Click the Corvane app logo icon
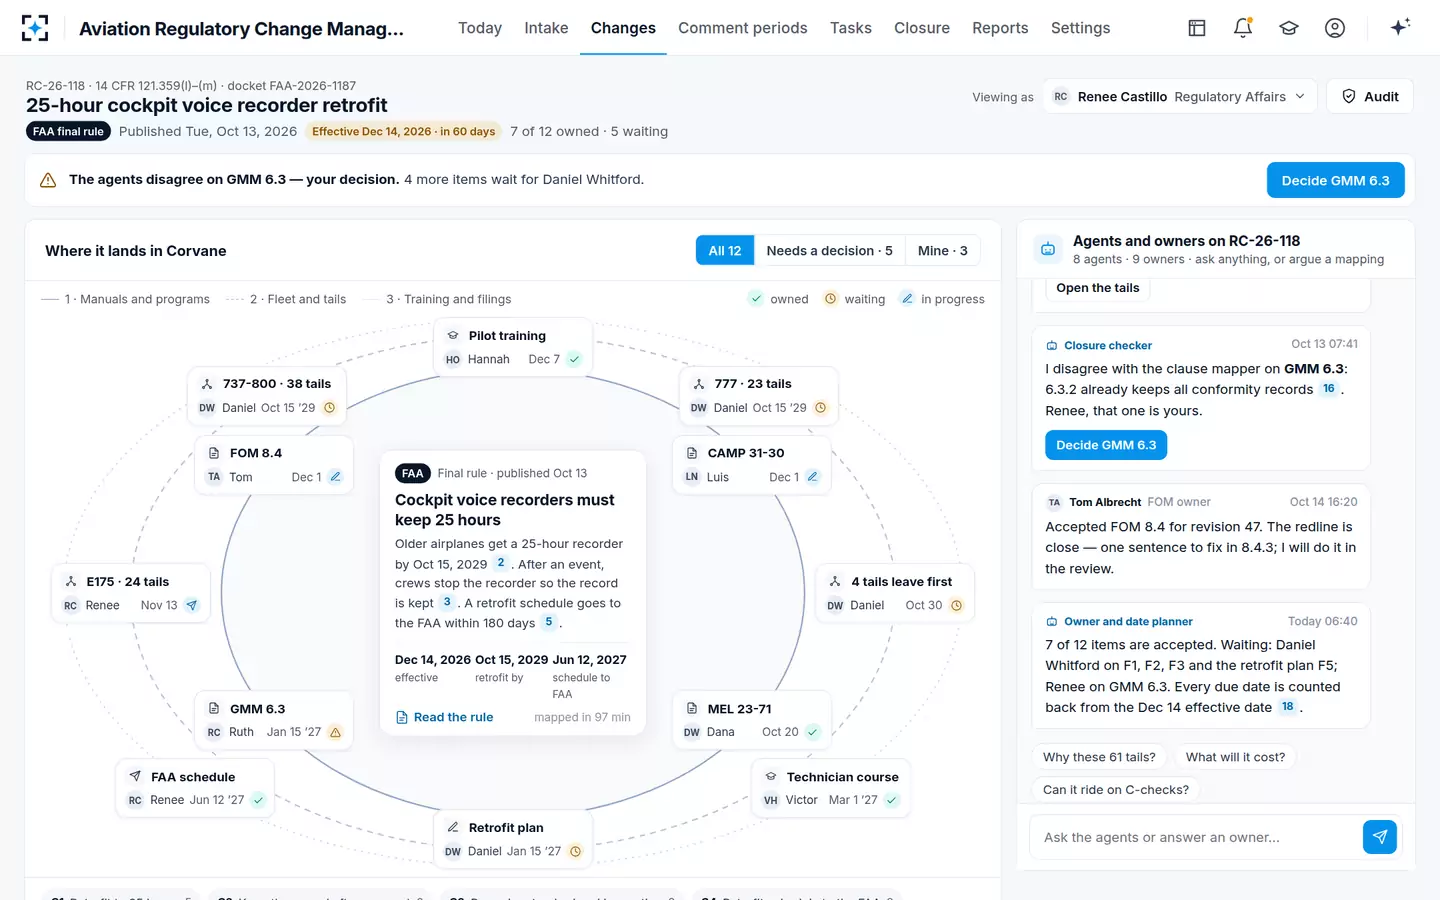This screenshot has height=900, width=1440. (x=35, y=28)
